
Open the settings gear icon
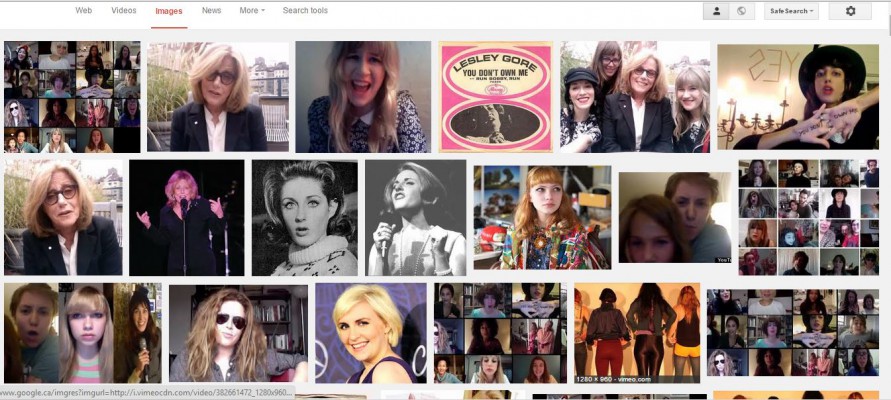coord(851,11)
